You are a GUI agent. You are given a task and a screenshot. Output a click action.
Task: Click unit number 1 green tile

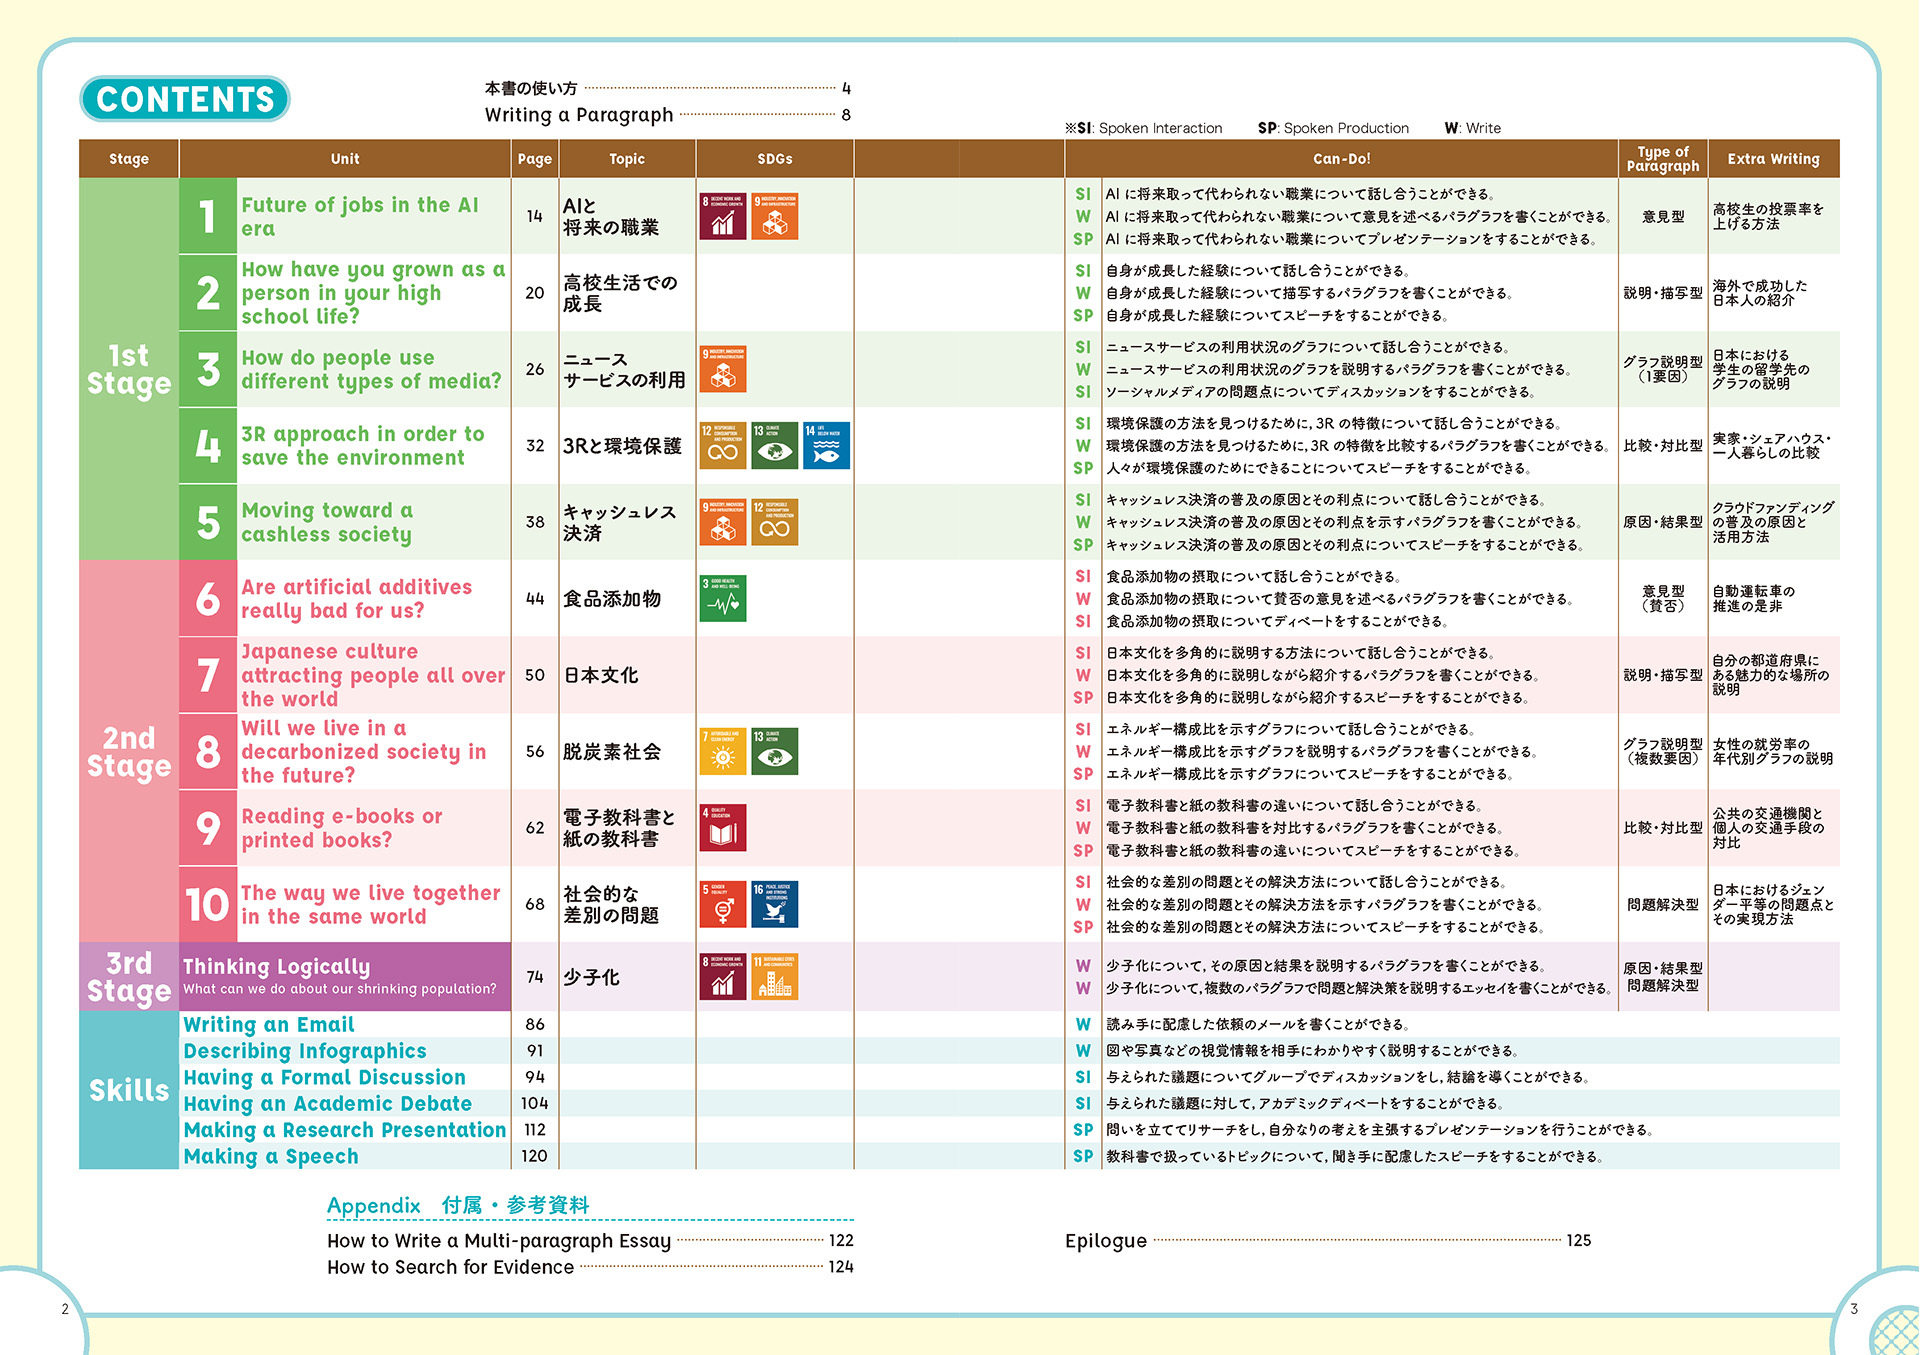pyautogui.click(x=208, y=216)
